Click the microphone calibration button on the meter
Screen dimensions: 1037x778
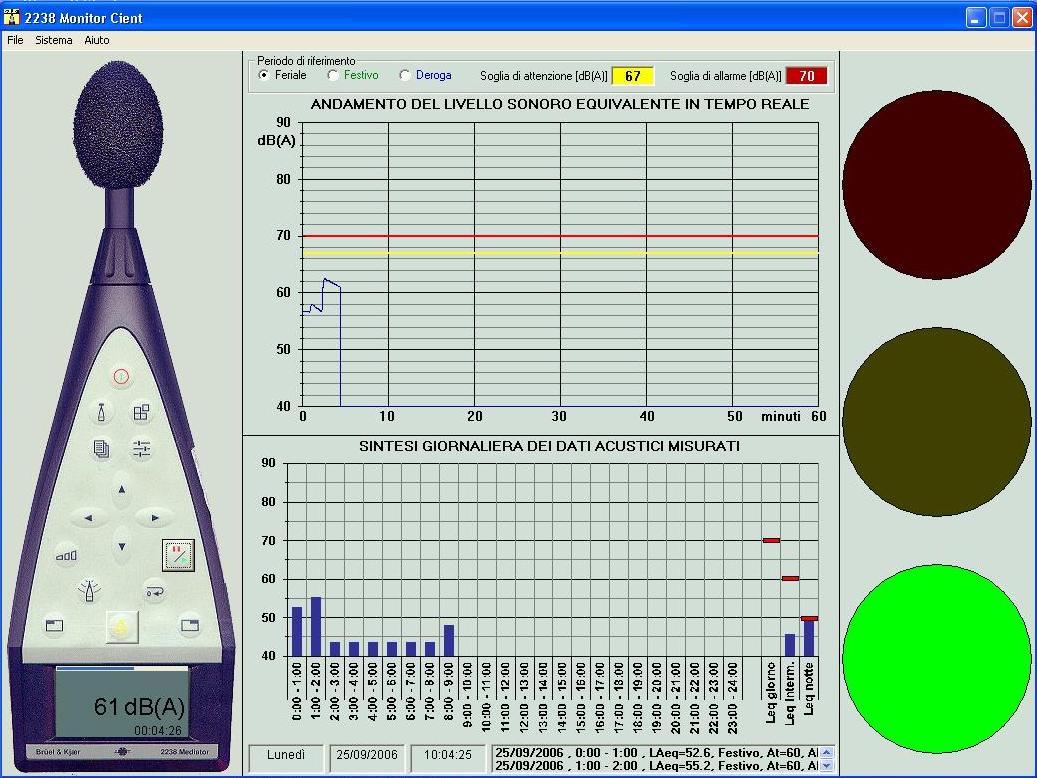pyautogui.click(x=101, y=411)
